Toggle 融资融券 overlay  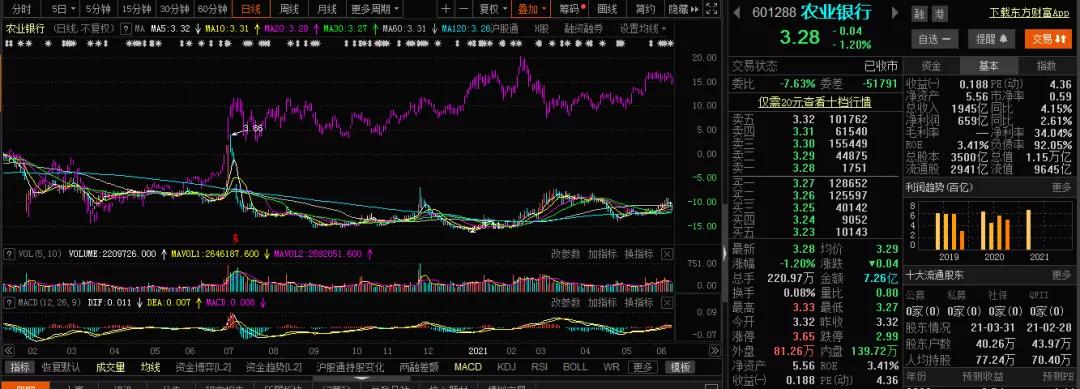[583, 29]
